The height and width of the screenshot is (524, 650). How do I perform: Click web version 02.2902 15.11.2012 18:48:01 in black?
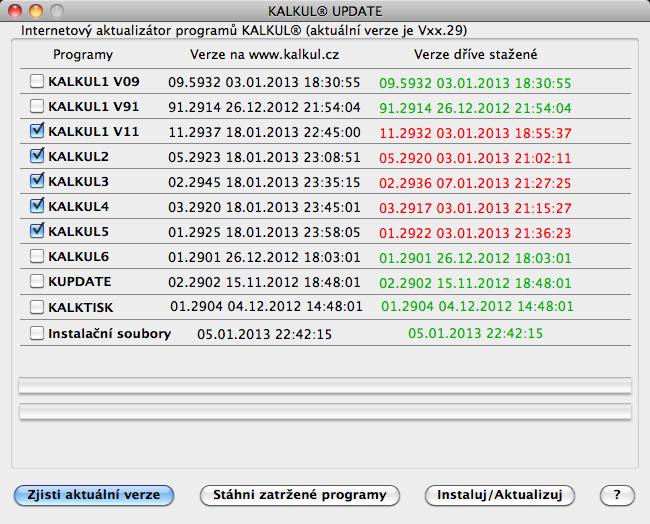click(264, 282)
